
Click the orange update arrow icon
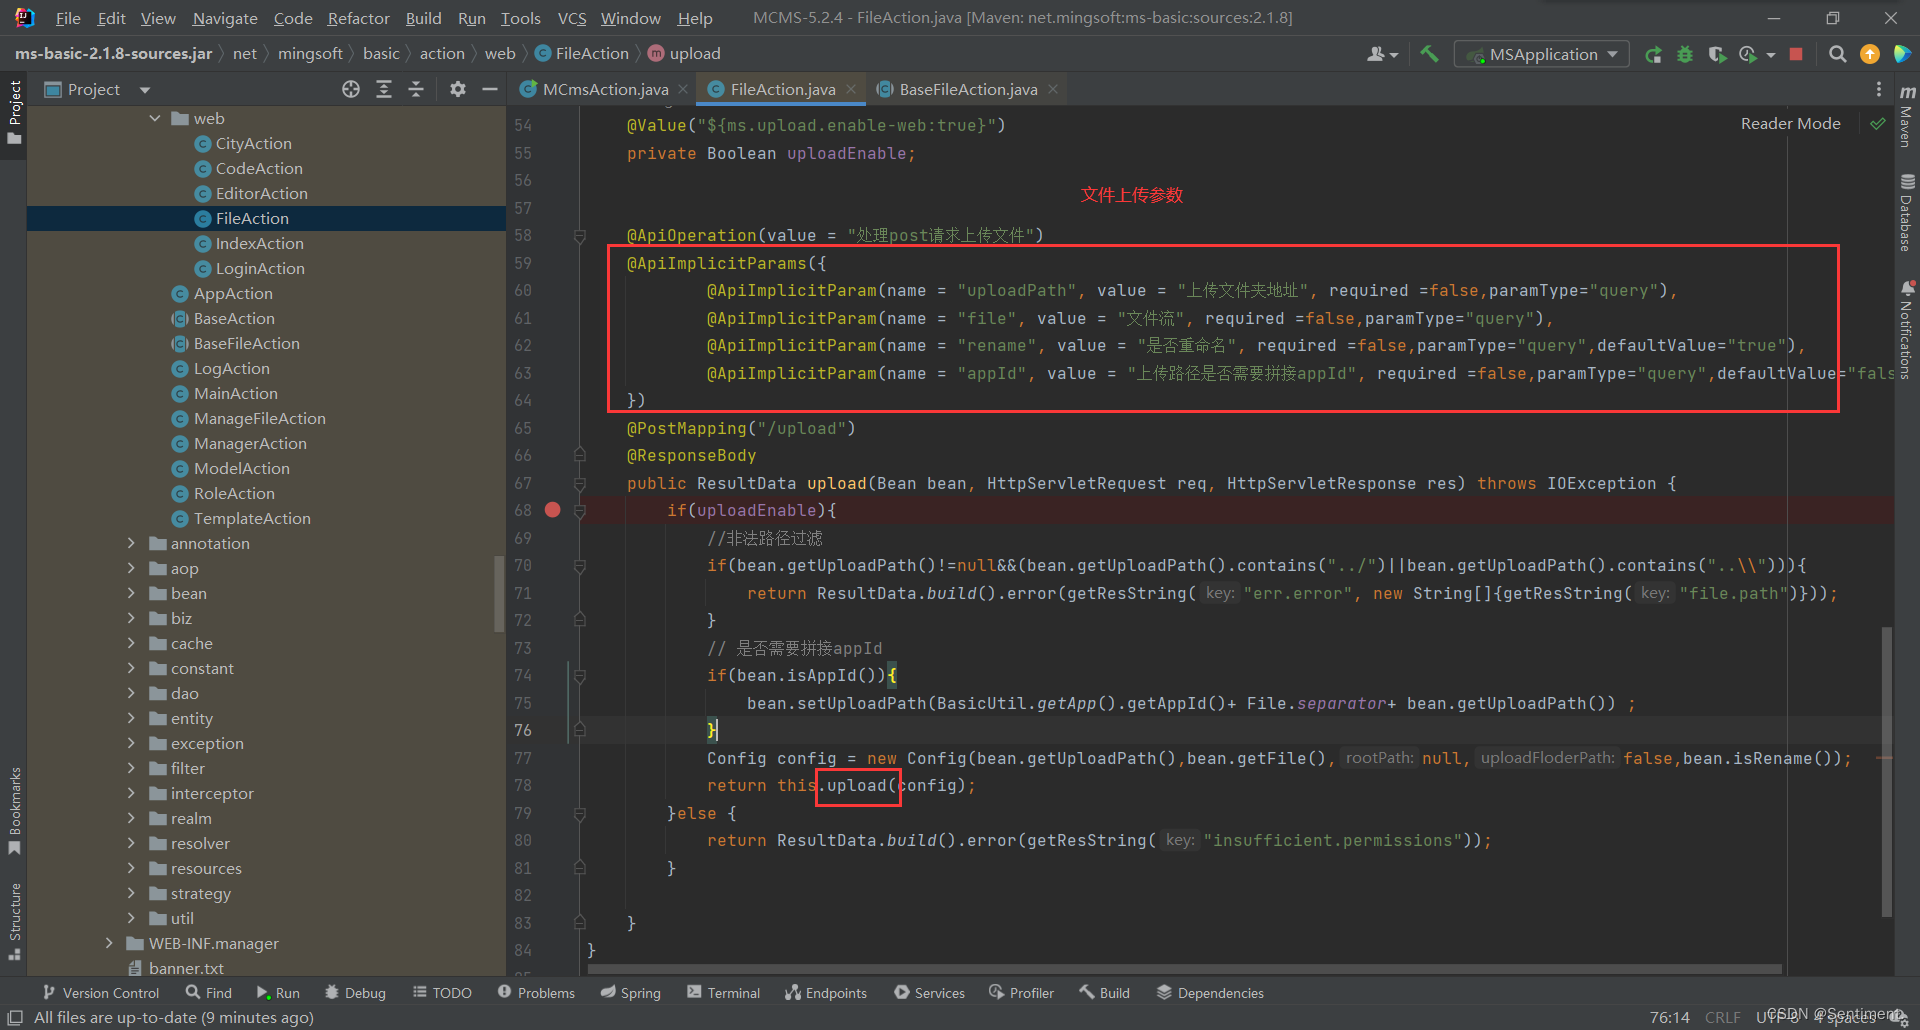tap(1869, 54)
